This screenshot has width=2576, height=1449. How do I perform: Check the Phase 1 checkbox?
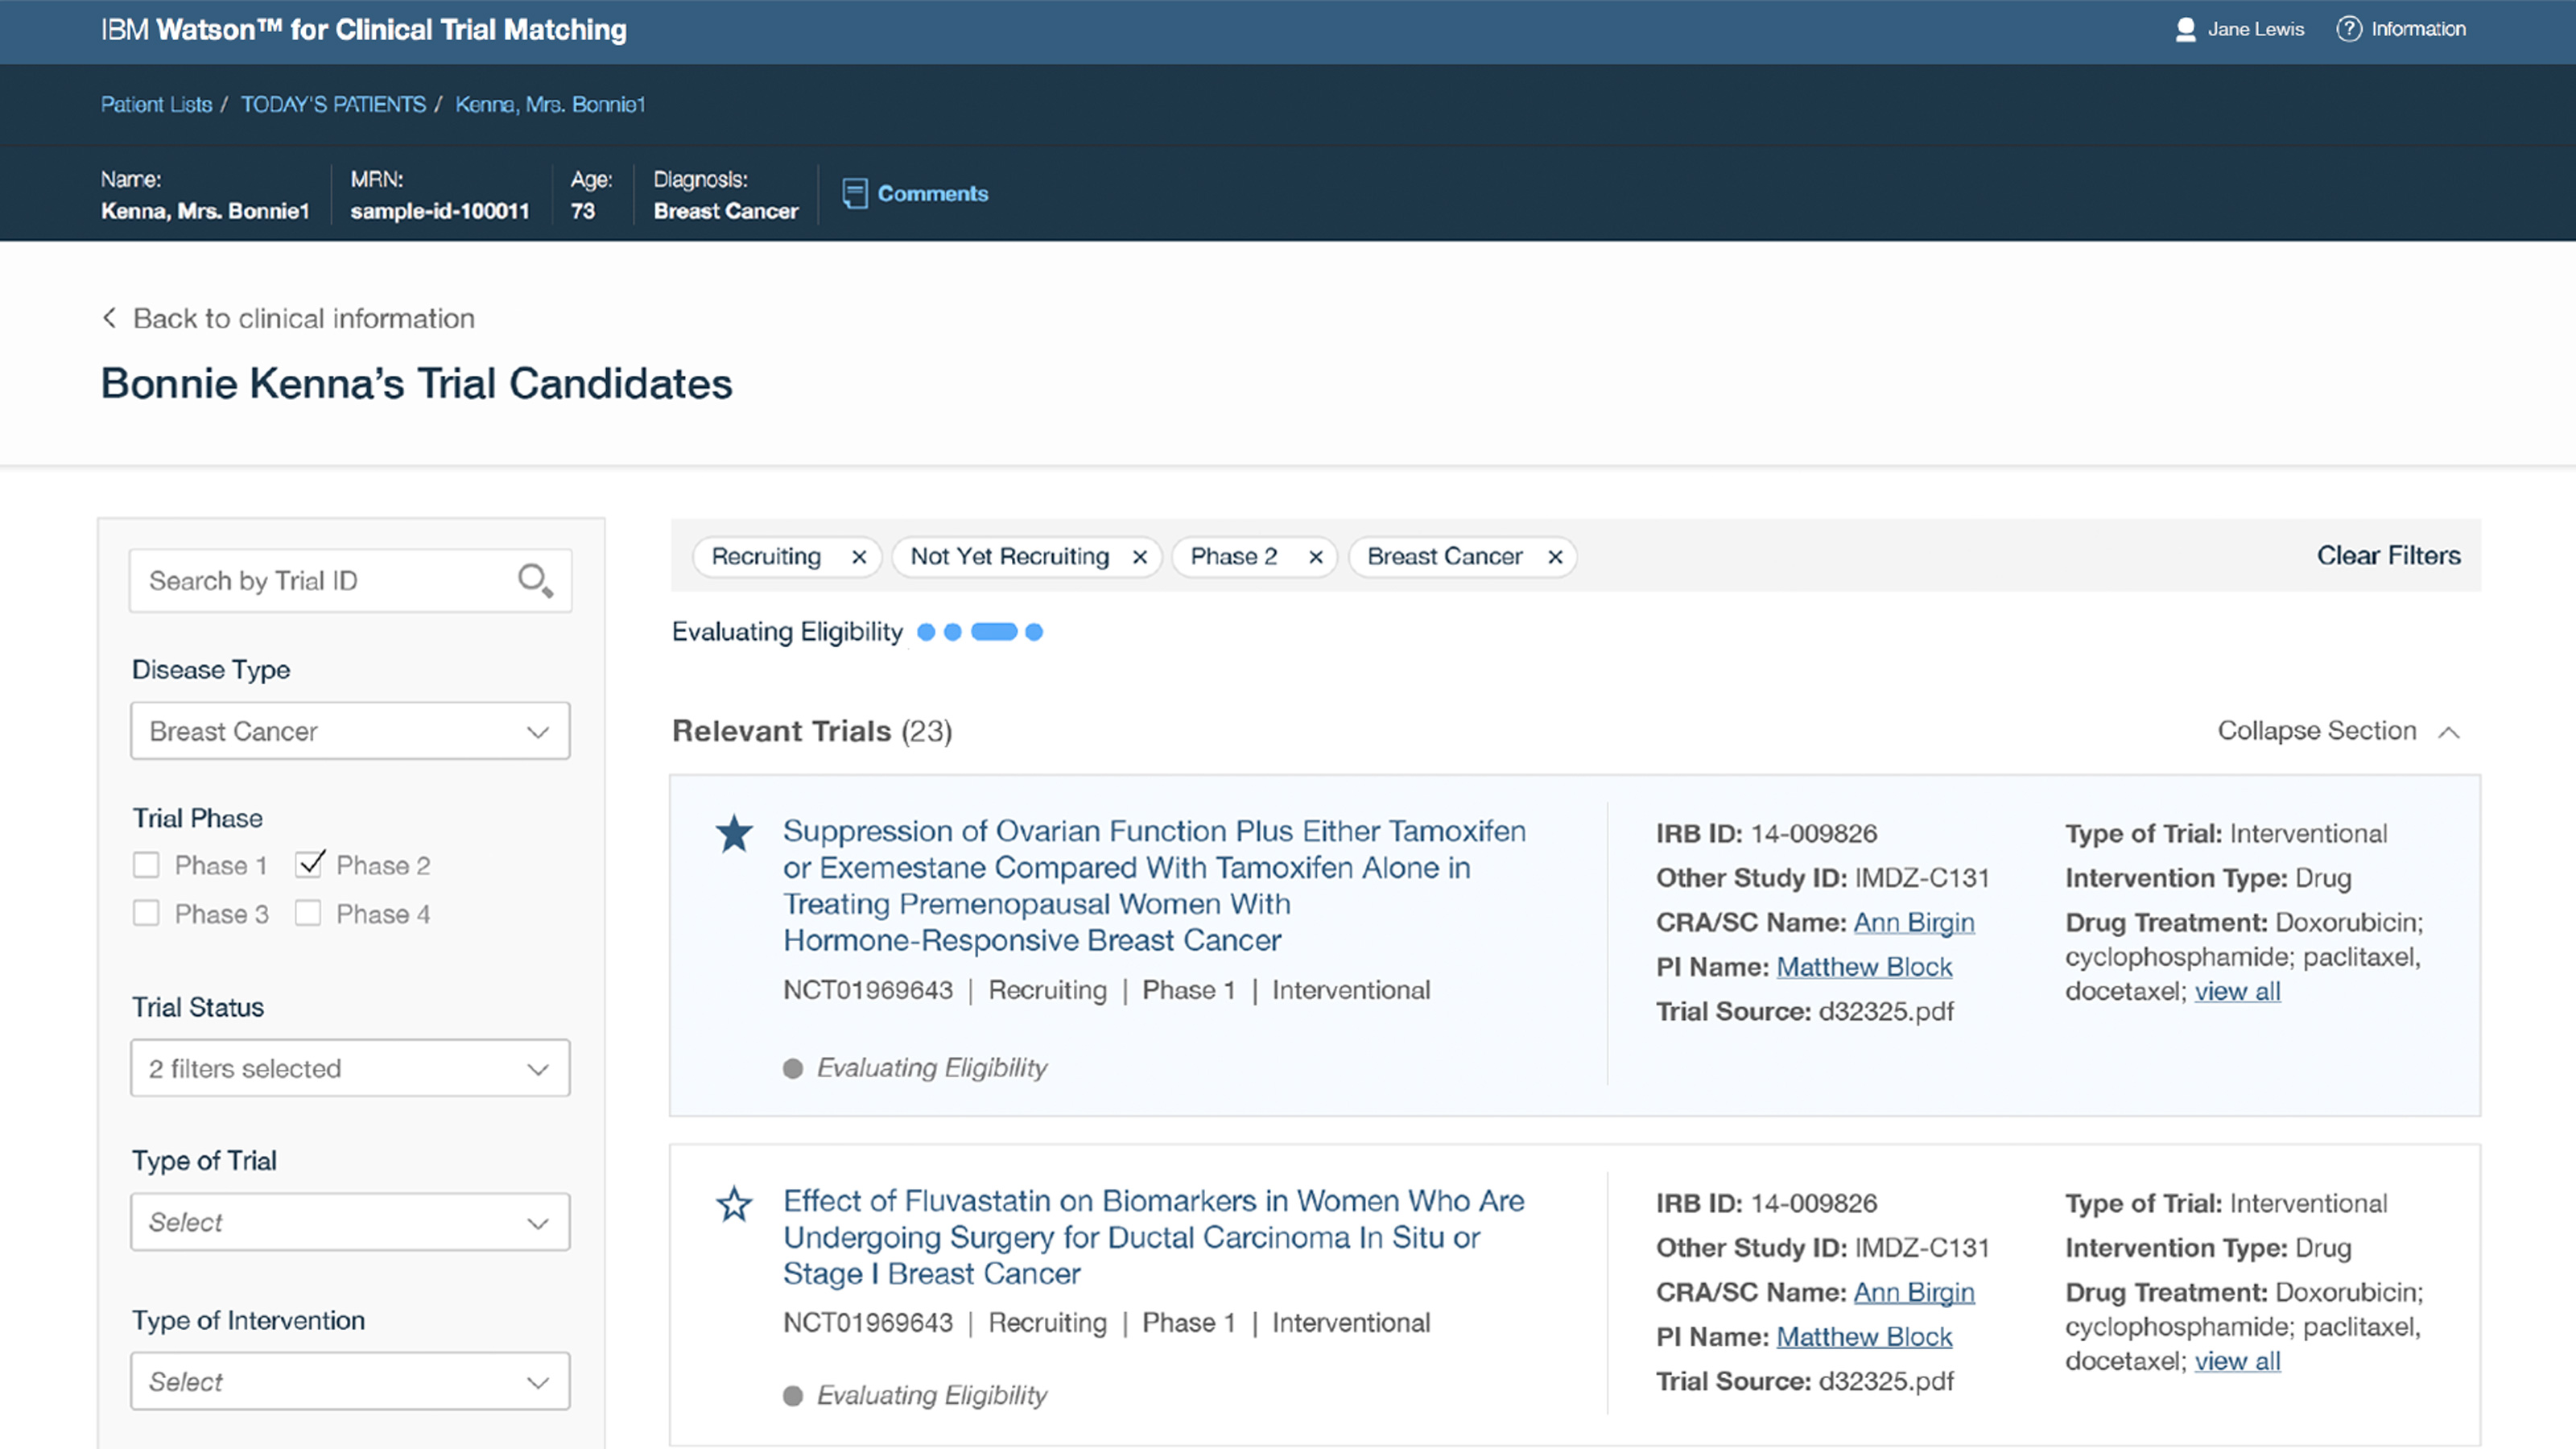[x=146, y=865]
